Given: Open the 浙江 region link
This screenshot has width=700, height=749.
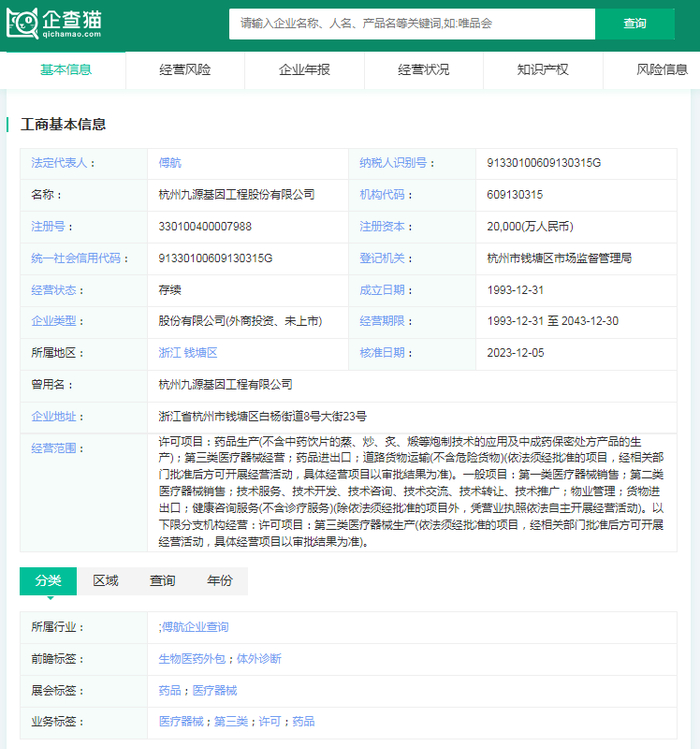Looking at the screenshot, I should (x=169, y=353).
